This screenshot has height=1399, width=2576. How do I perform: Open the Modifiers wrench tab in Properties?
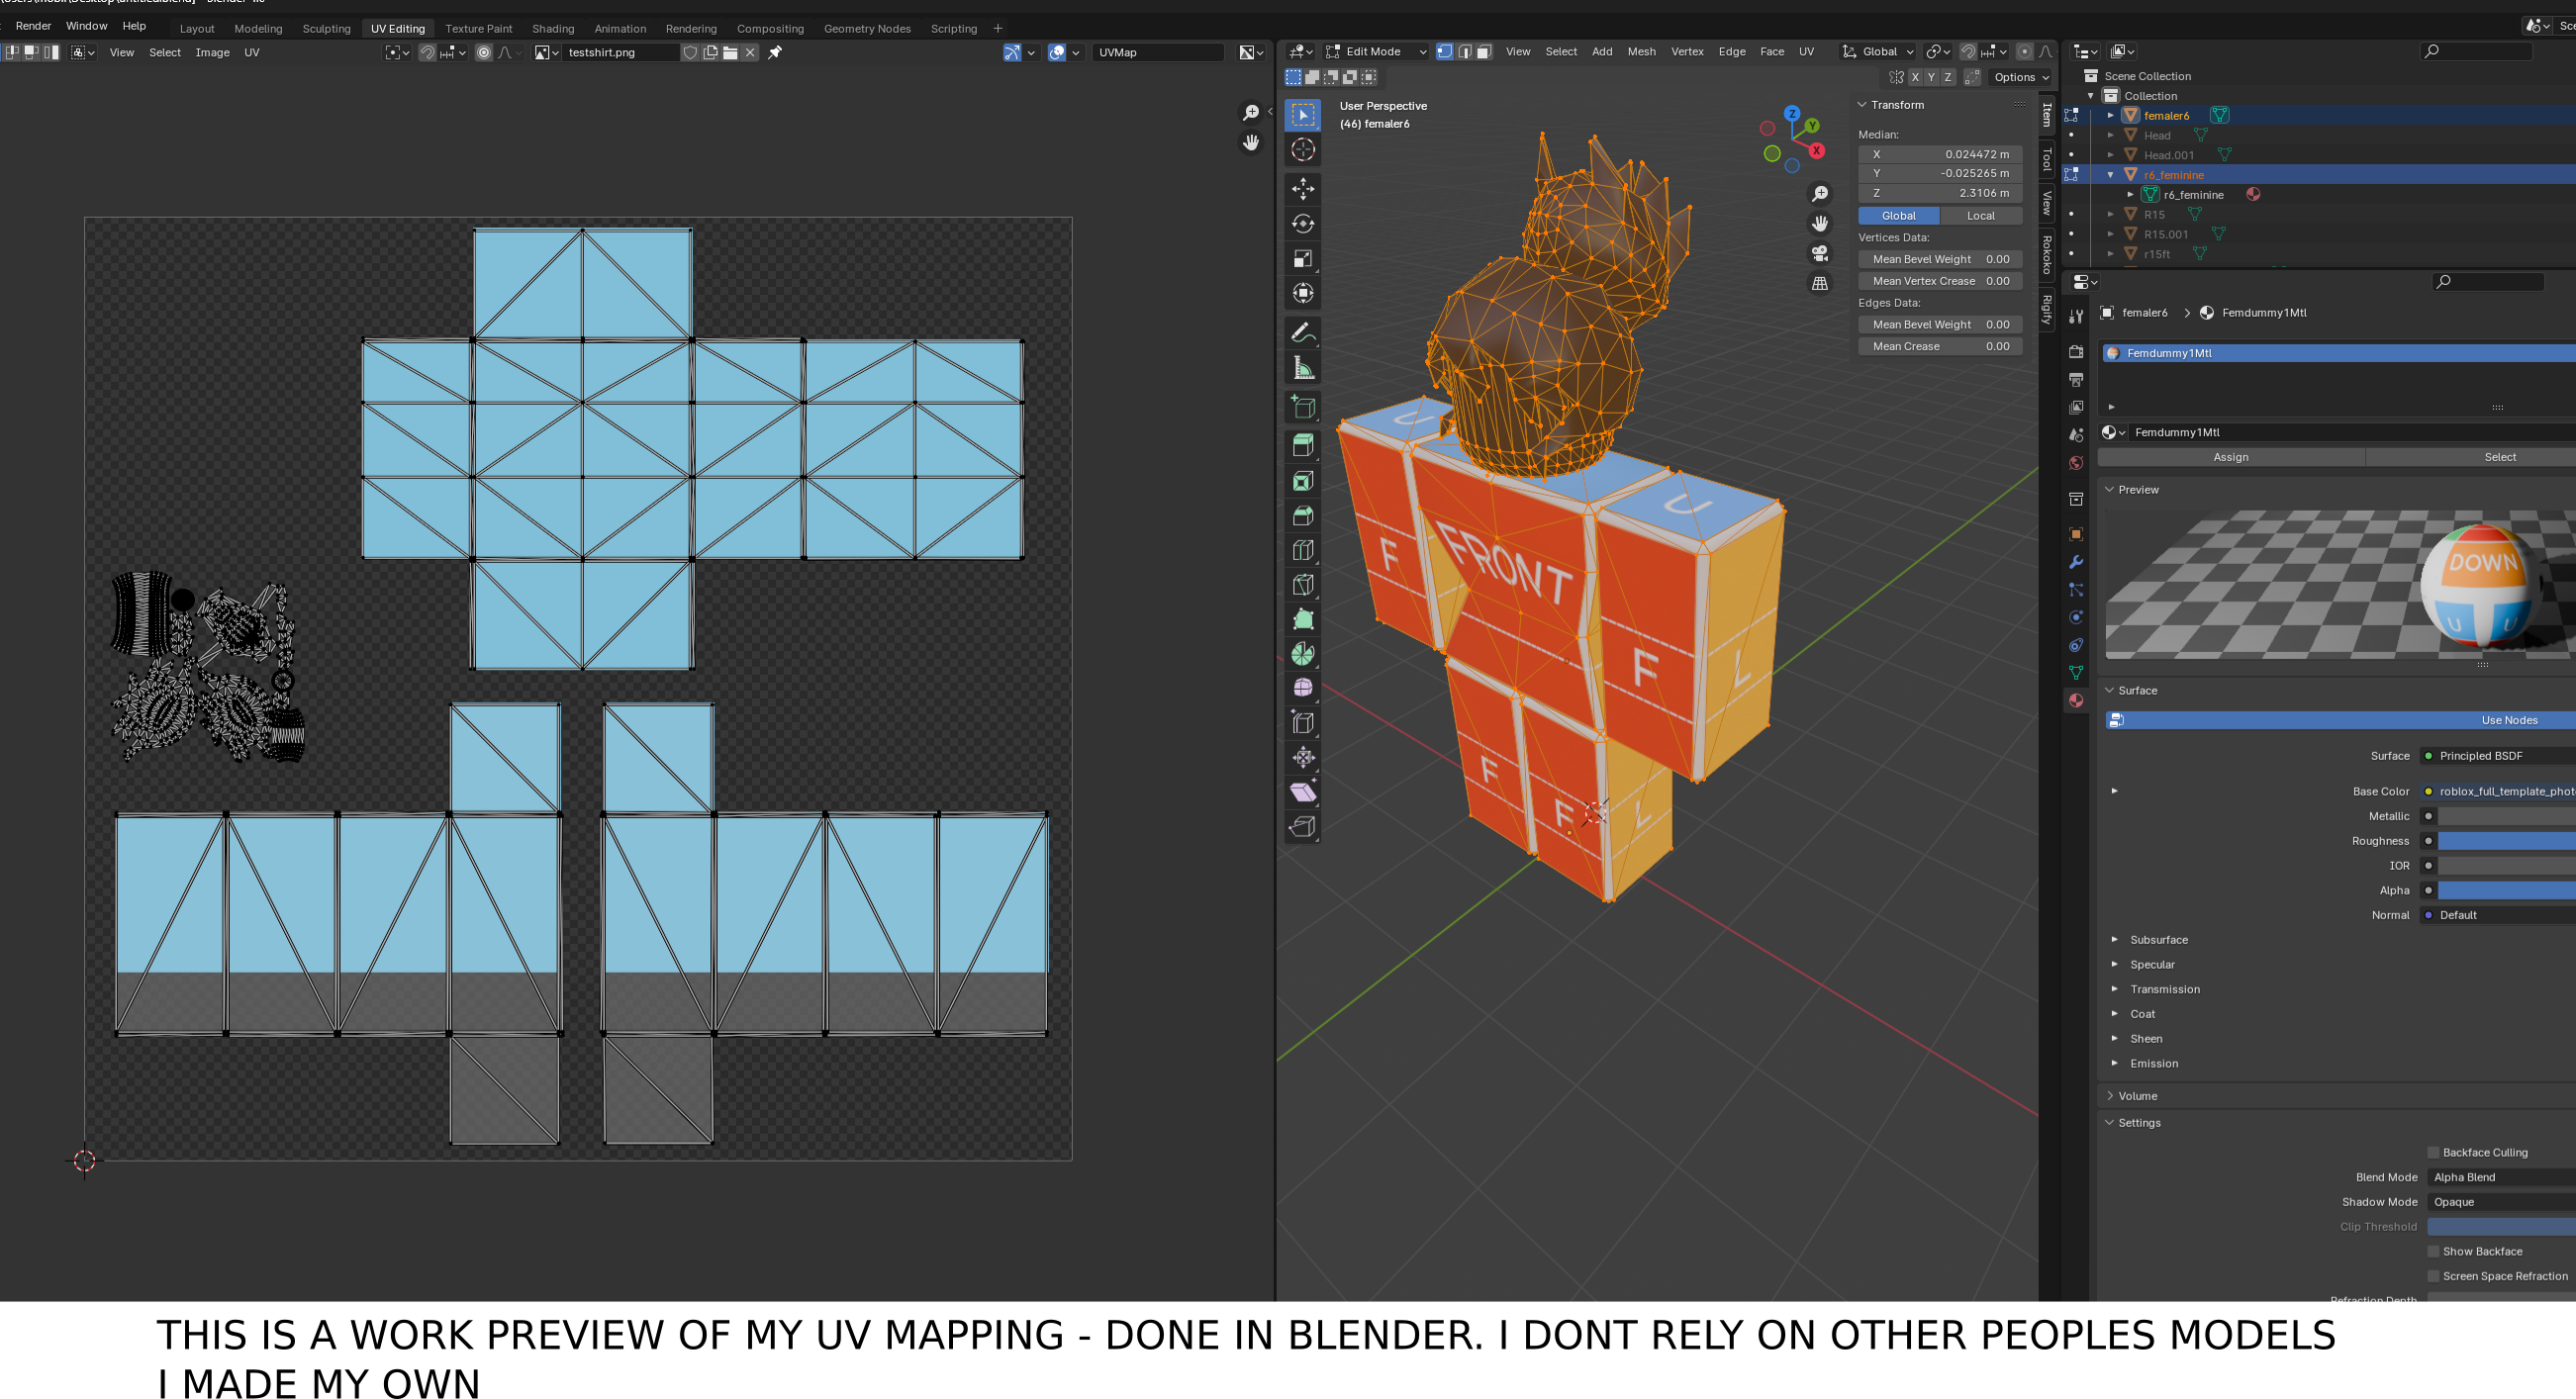coord(2076,562)
